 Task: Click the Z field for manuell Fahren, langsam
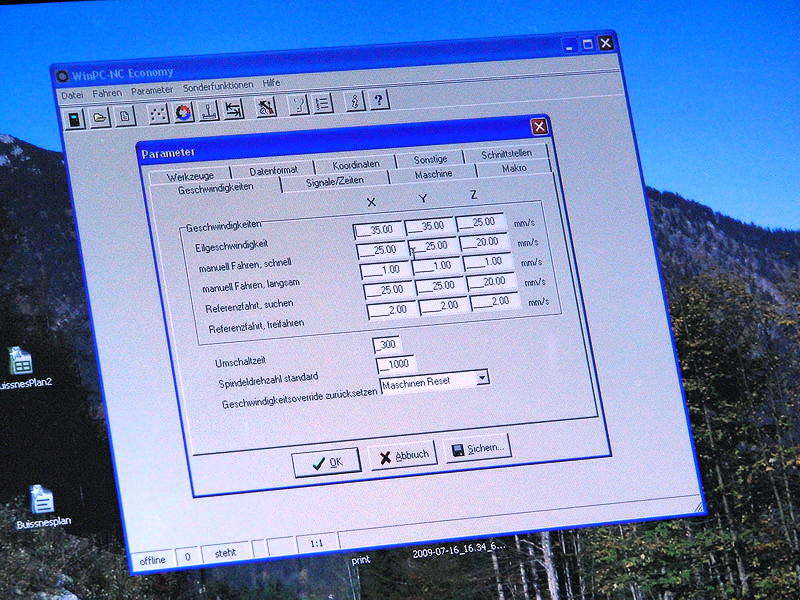coord(487,262)
